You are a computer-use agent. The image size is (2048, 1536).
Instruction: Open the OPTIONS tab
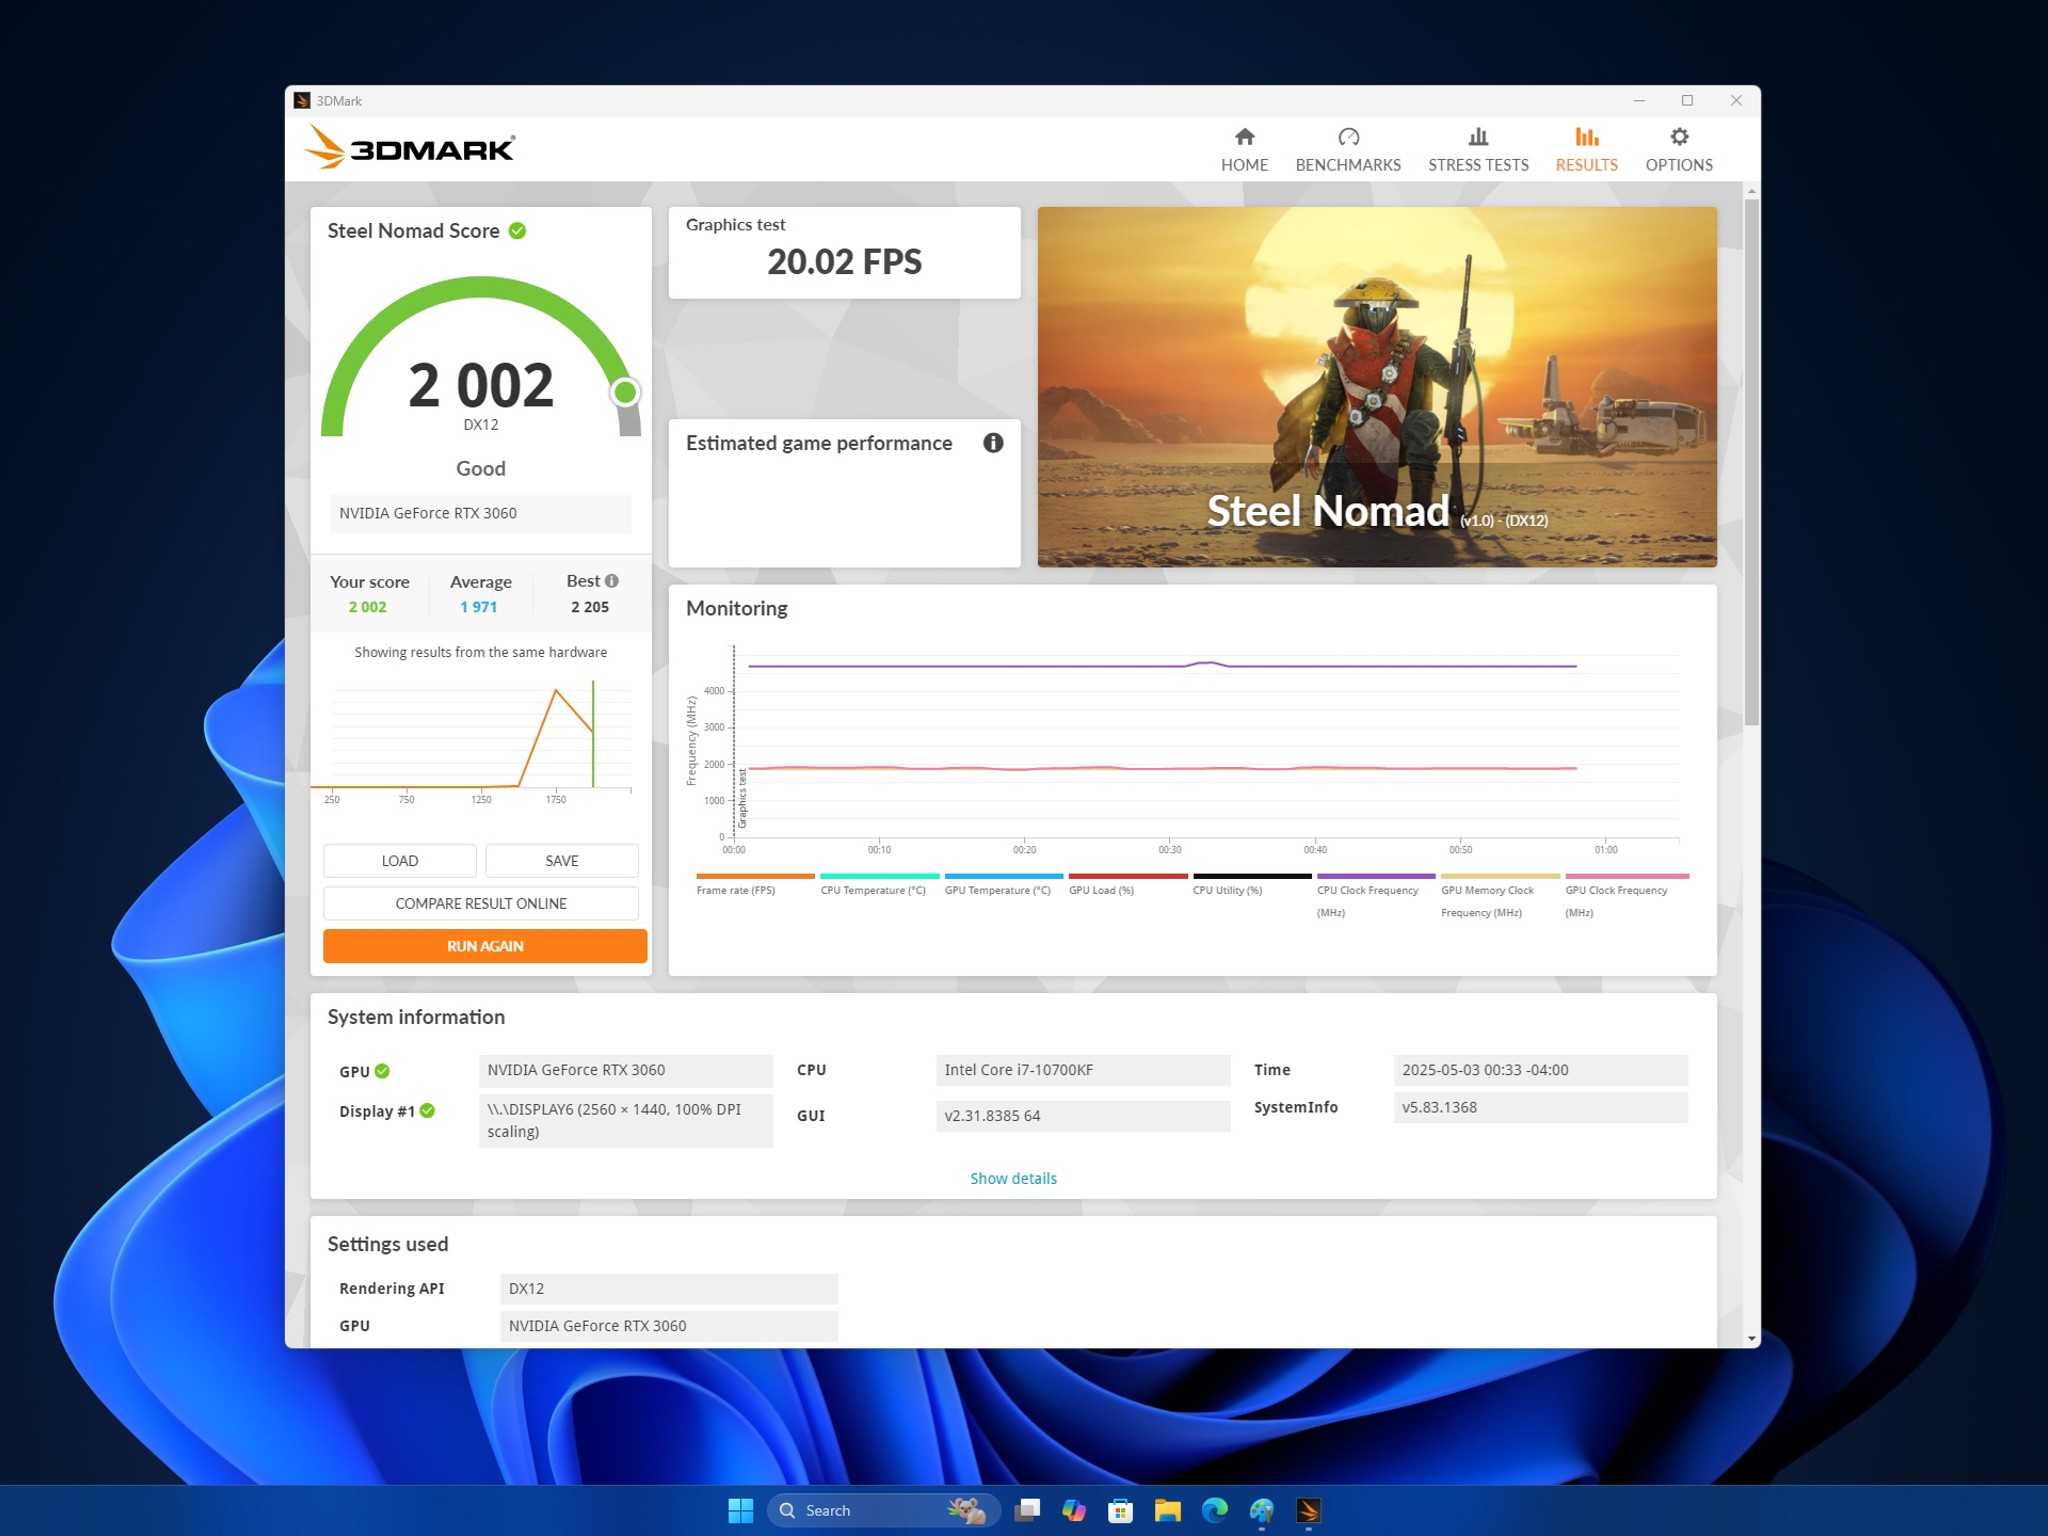pos(1679,150)
